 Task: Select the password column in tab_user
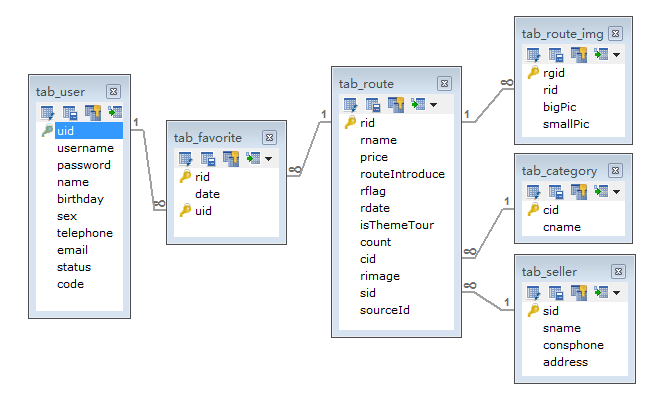(x=84, y=165)
